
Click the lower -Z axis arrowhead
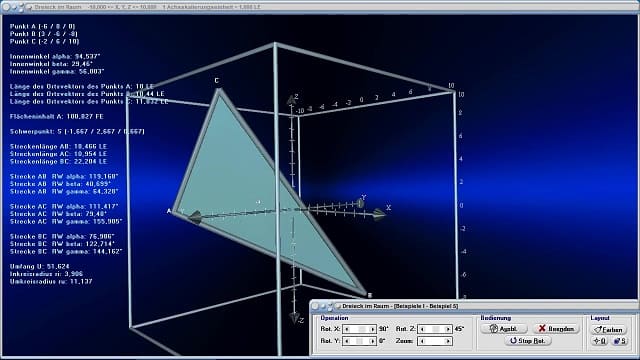click(x=294, y=318)
